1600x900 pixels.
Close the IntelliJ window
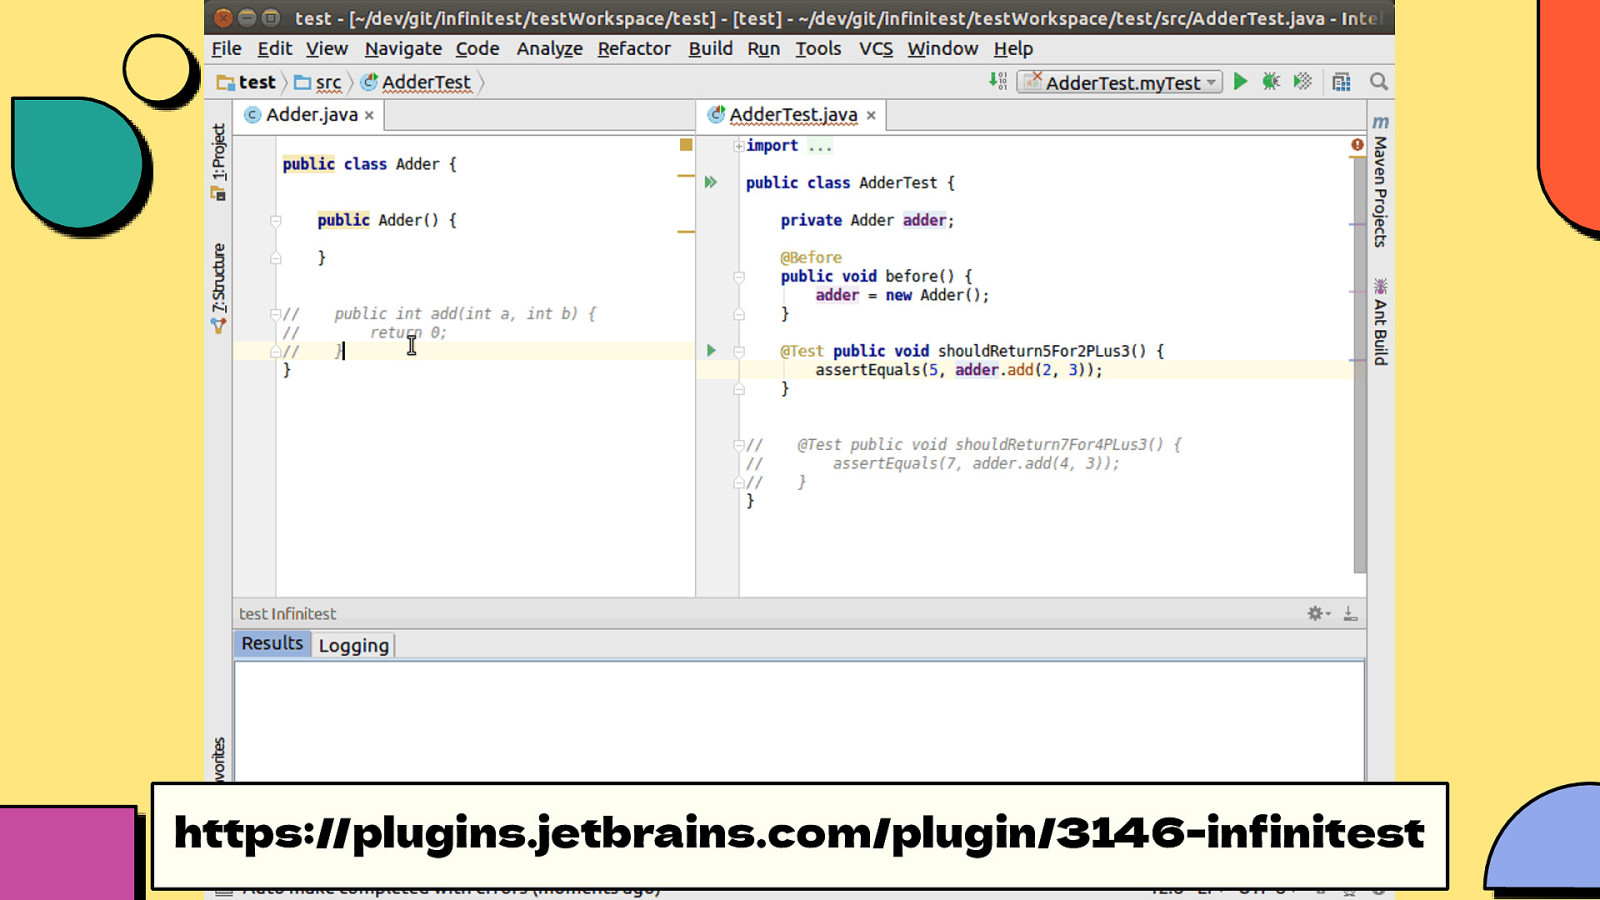pyautogui.click(x=223, y=17)
